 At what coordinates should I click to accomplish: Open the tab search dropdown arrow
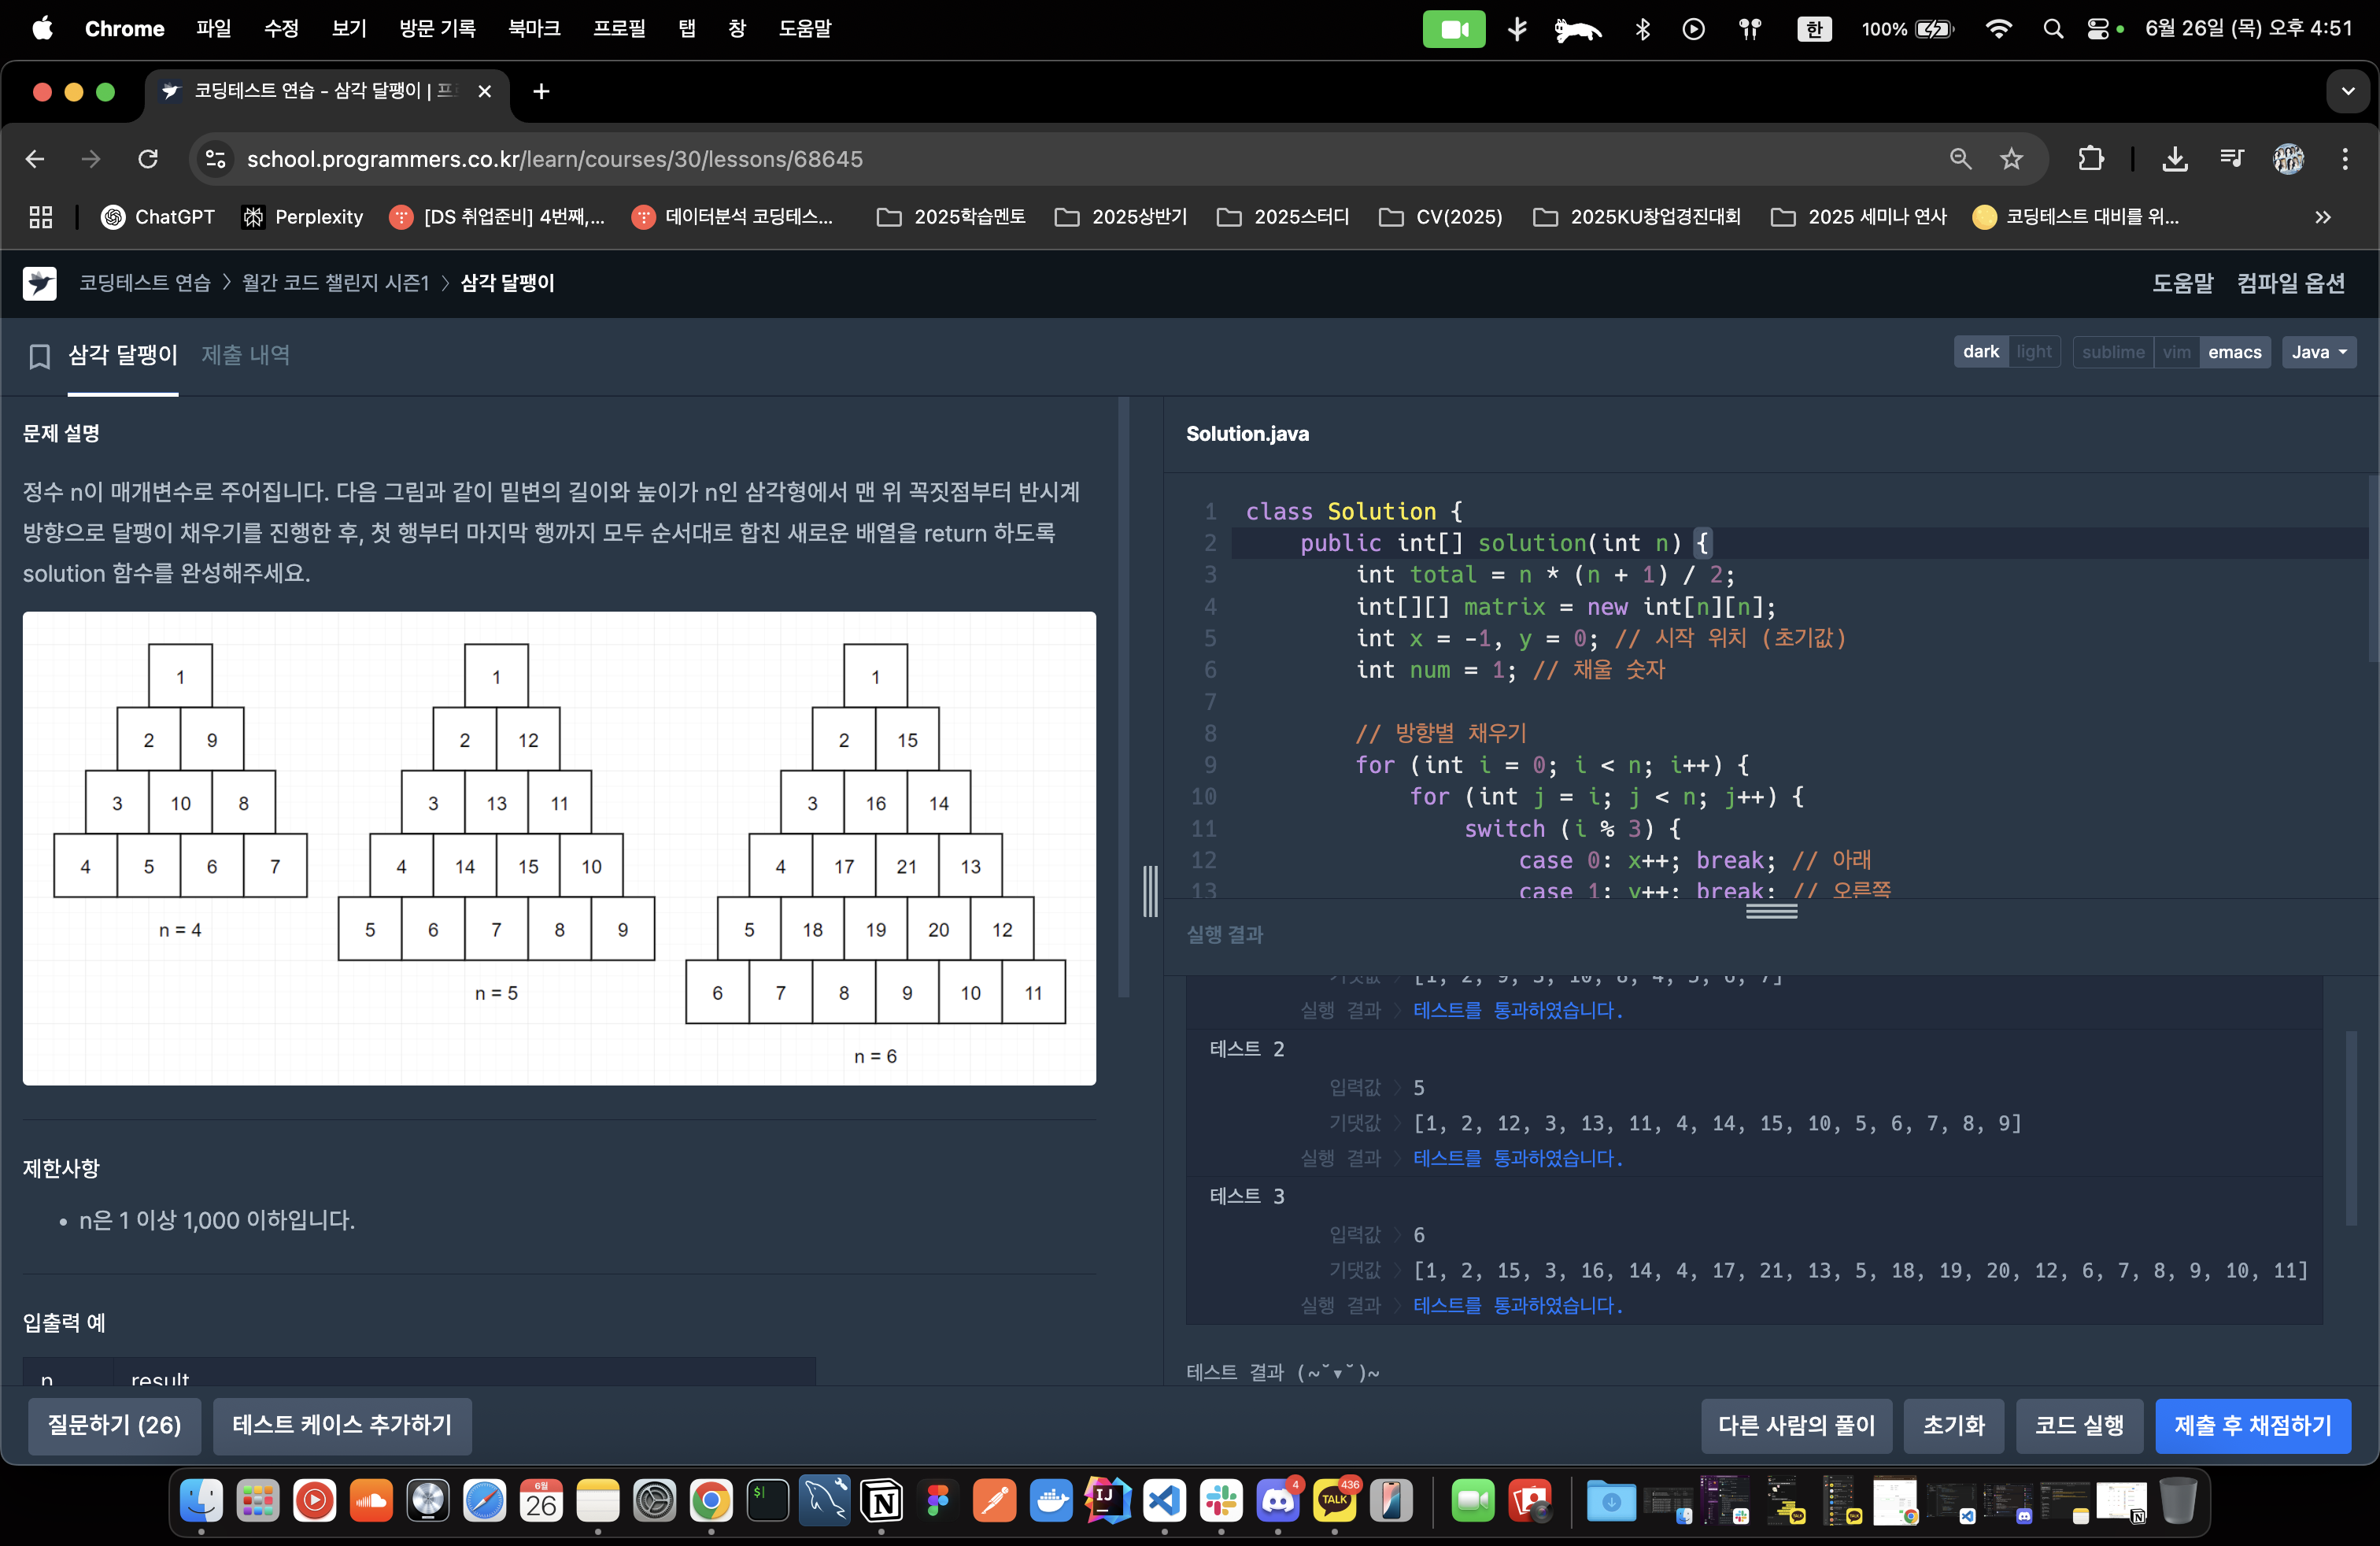point(2347,92)
